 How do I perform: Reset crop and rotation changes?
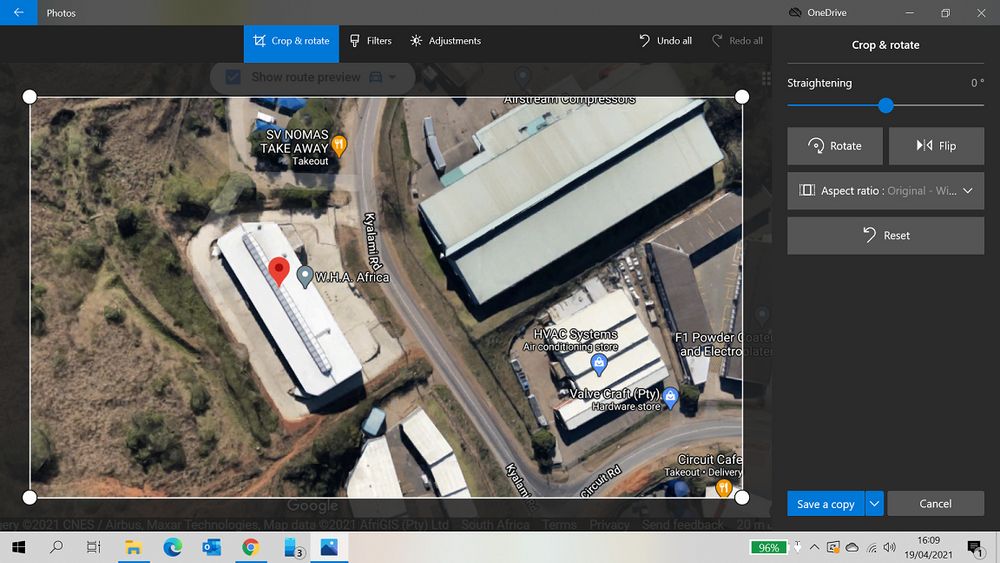(885, 236)
